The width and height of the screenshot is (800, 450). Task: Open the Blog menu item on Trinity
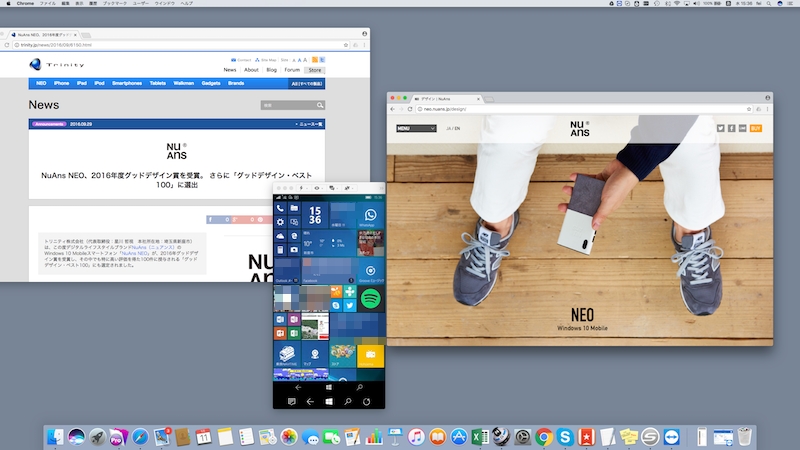click(272, 70)
